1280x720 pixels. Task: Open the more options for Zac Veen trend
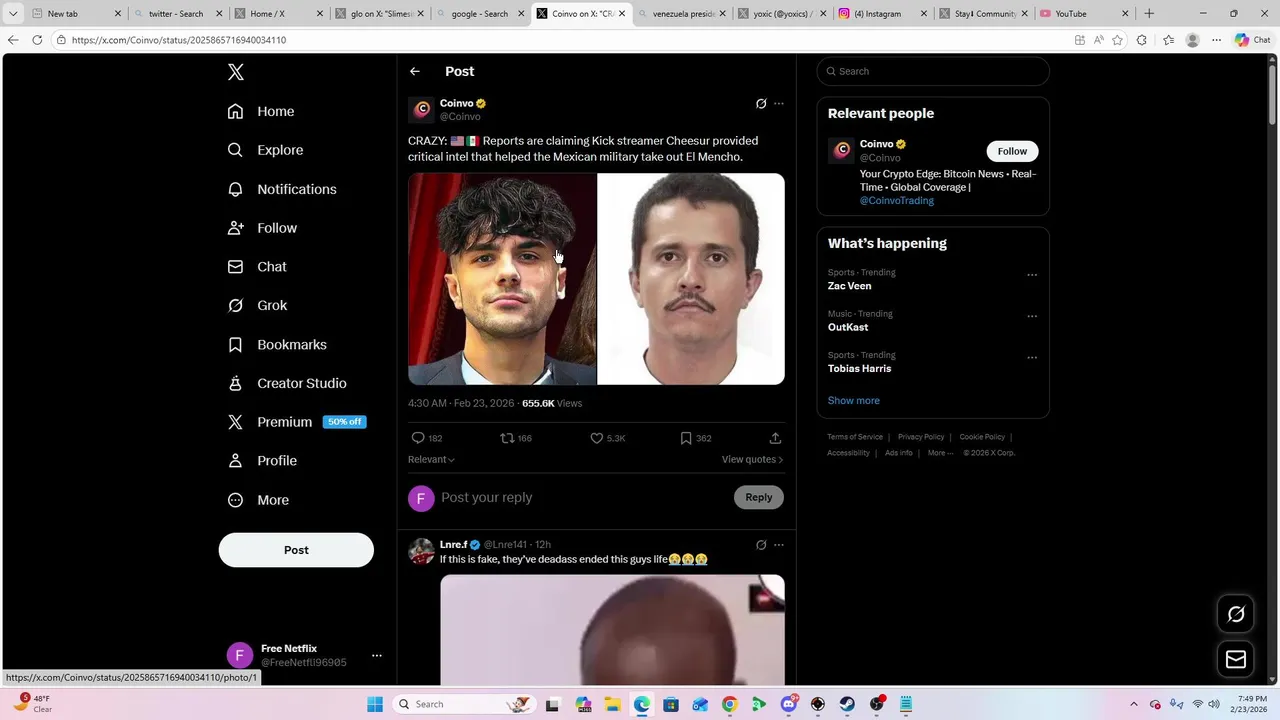point(1032,275)
